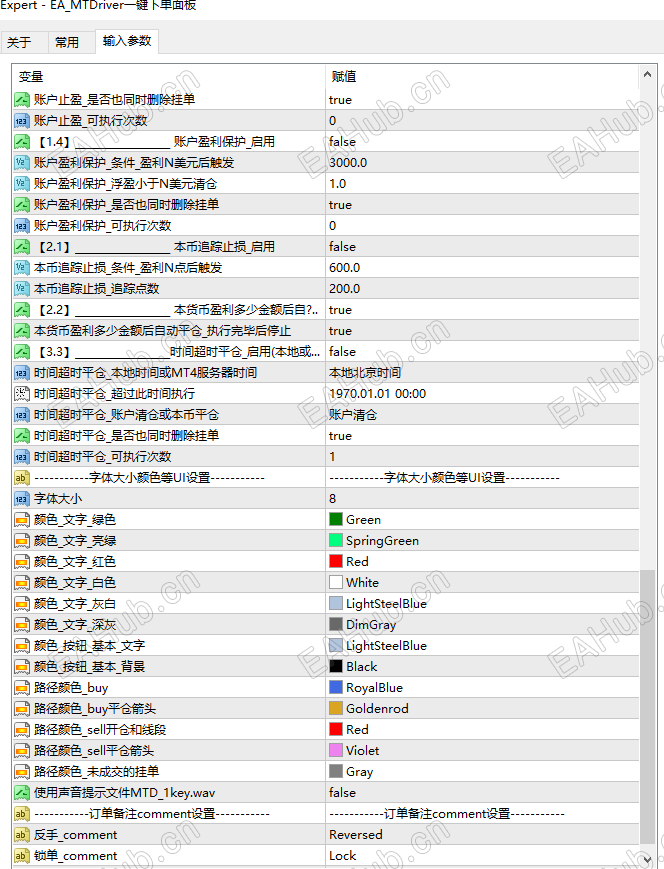Screen dimensions: 664x869
Task: Click the icon beside 【2.2】本货币盈利多少金额后自
Action: pos(22,310)
